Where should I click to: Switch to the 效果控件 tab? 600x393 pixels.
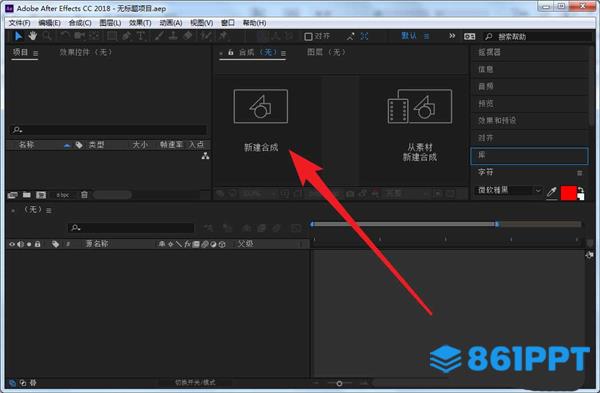tap(86, 52)
